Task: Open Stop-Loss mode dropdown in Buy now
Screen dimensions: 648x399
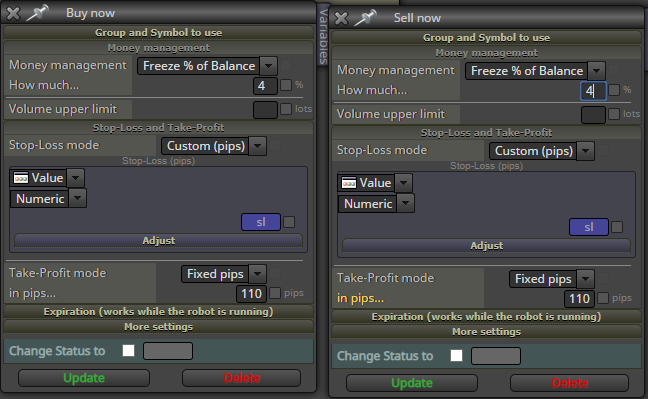Action: 257,146
